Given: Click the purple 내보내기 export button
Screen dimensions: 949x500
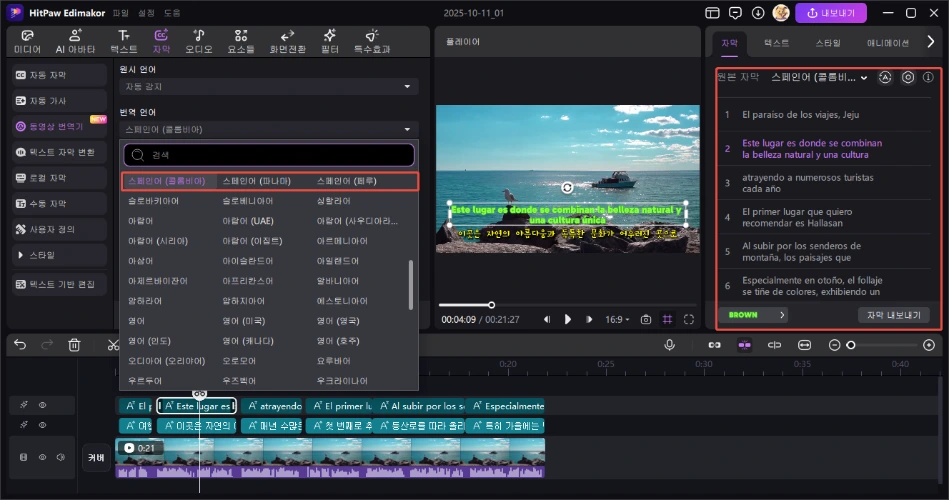Looking at the screenshot, I should coord(830,13).
